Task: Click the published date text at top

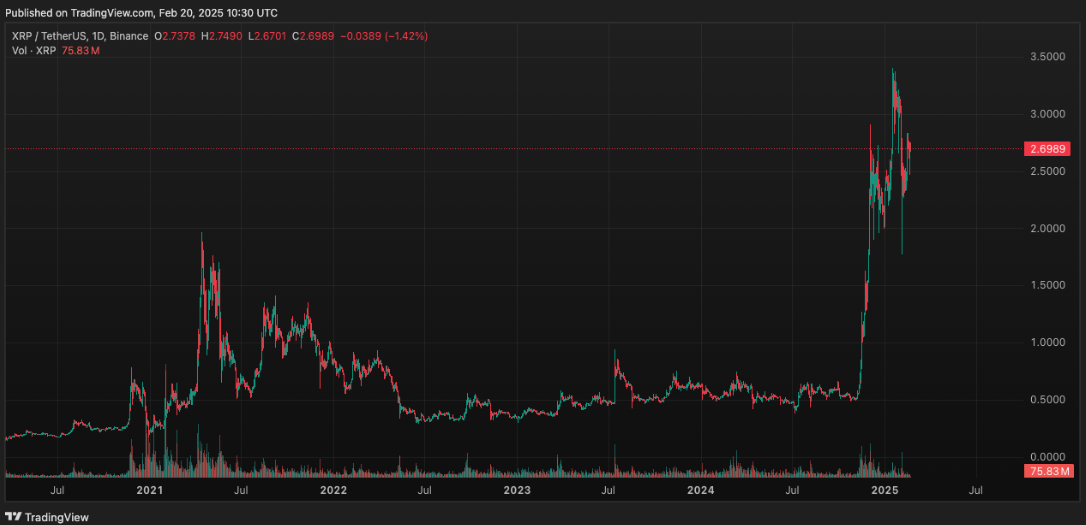Action: coord(142,13)
